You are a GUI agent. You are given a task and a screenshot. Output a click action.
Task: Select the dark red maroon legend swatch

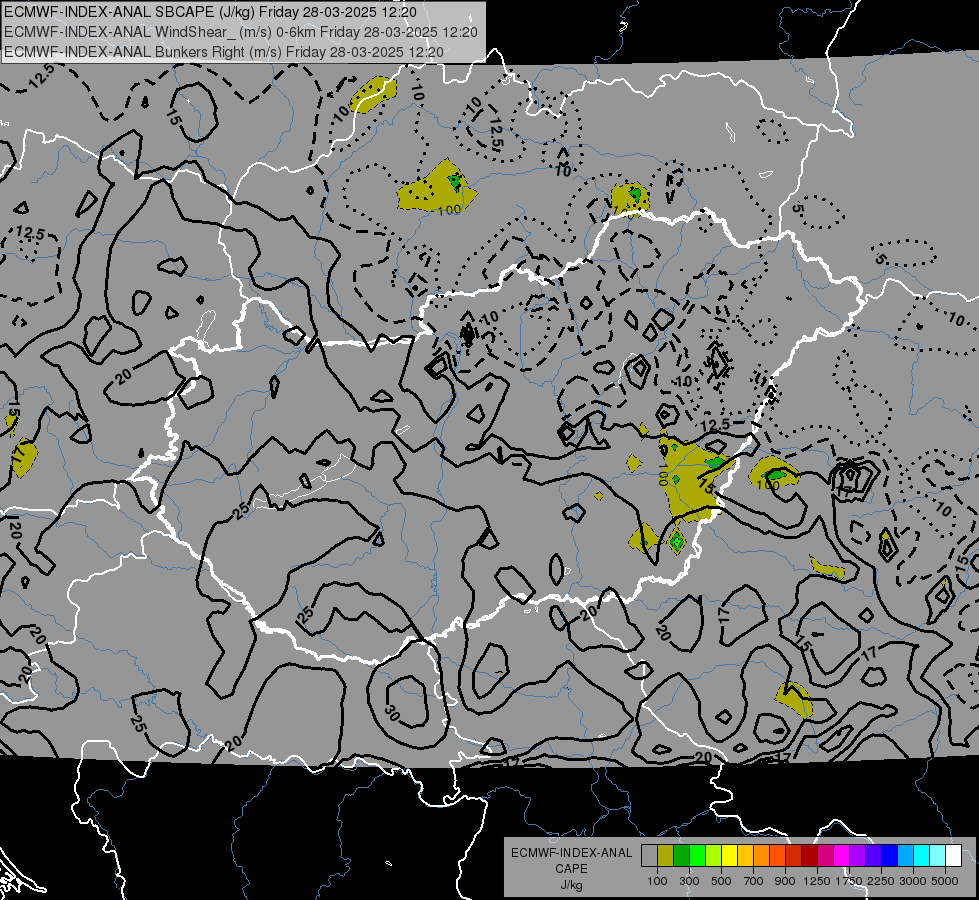(x=810, y=856)
